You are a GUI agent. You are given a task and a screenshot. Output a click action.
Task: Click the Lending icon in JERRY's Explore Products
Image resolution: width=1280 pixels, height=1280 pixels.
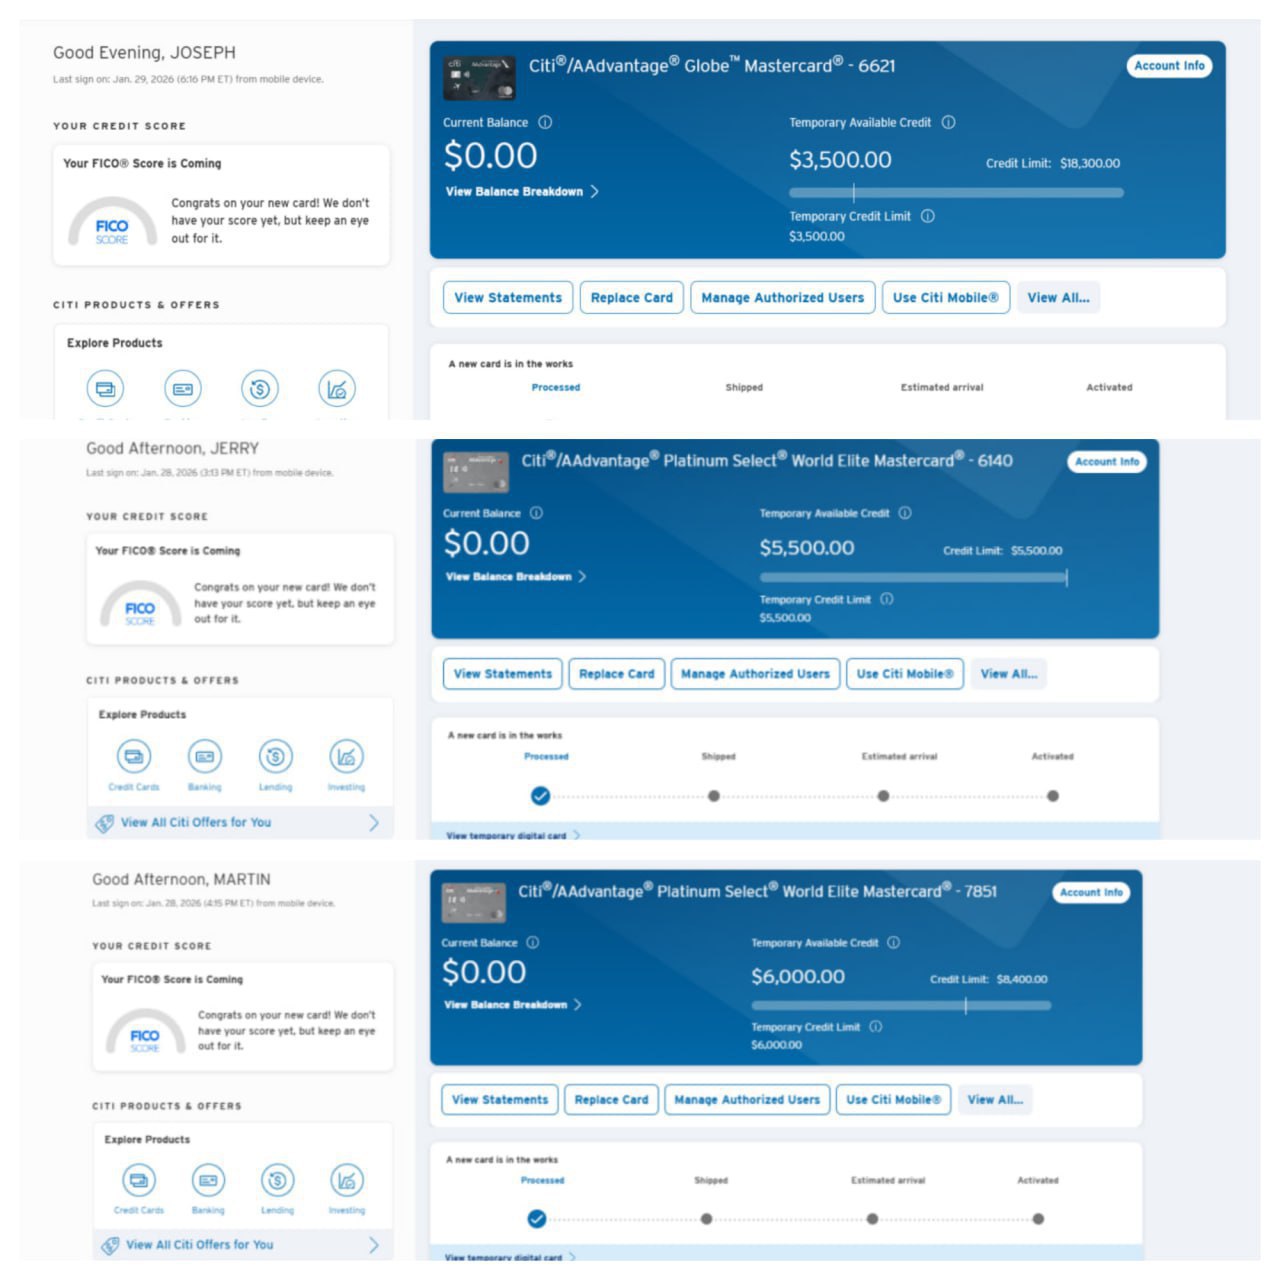coord(275,757)
